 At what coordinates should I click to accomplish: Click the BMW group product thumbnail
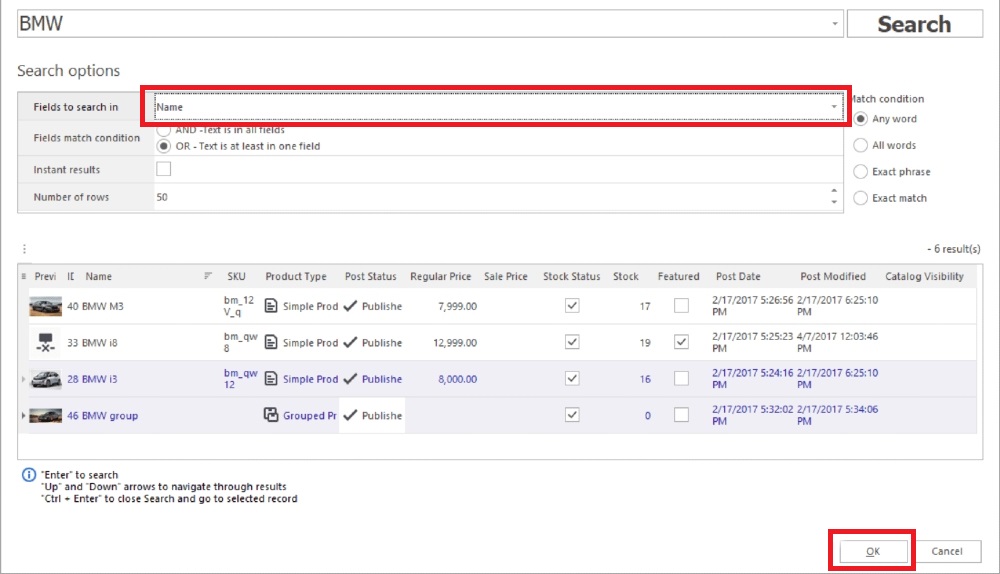(x=45, y=415)
